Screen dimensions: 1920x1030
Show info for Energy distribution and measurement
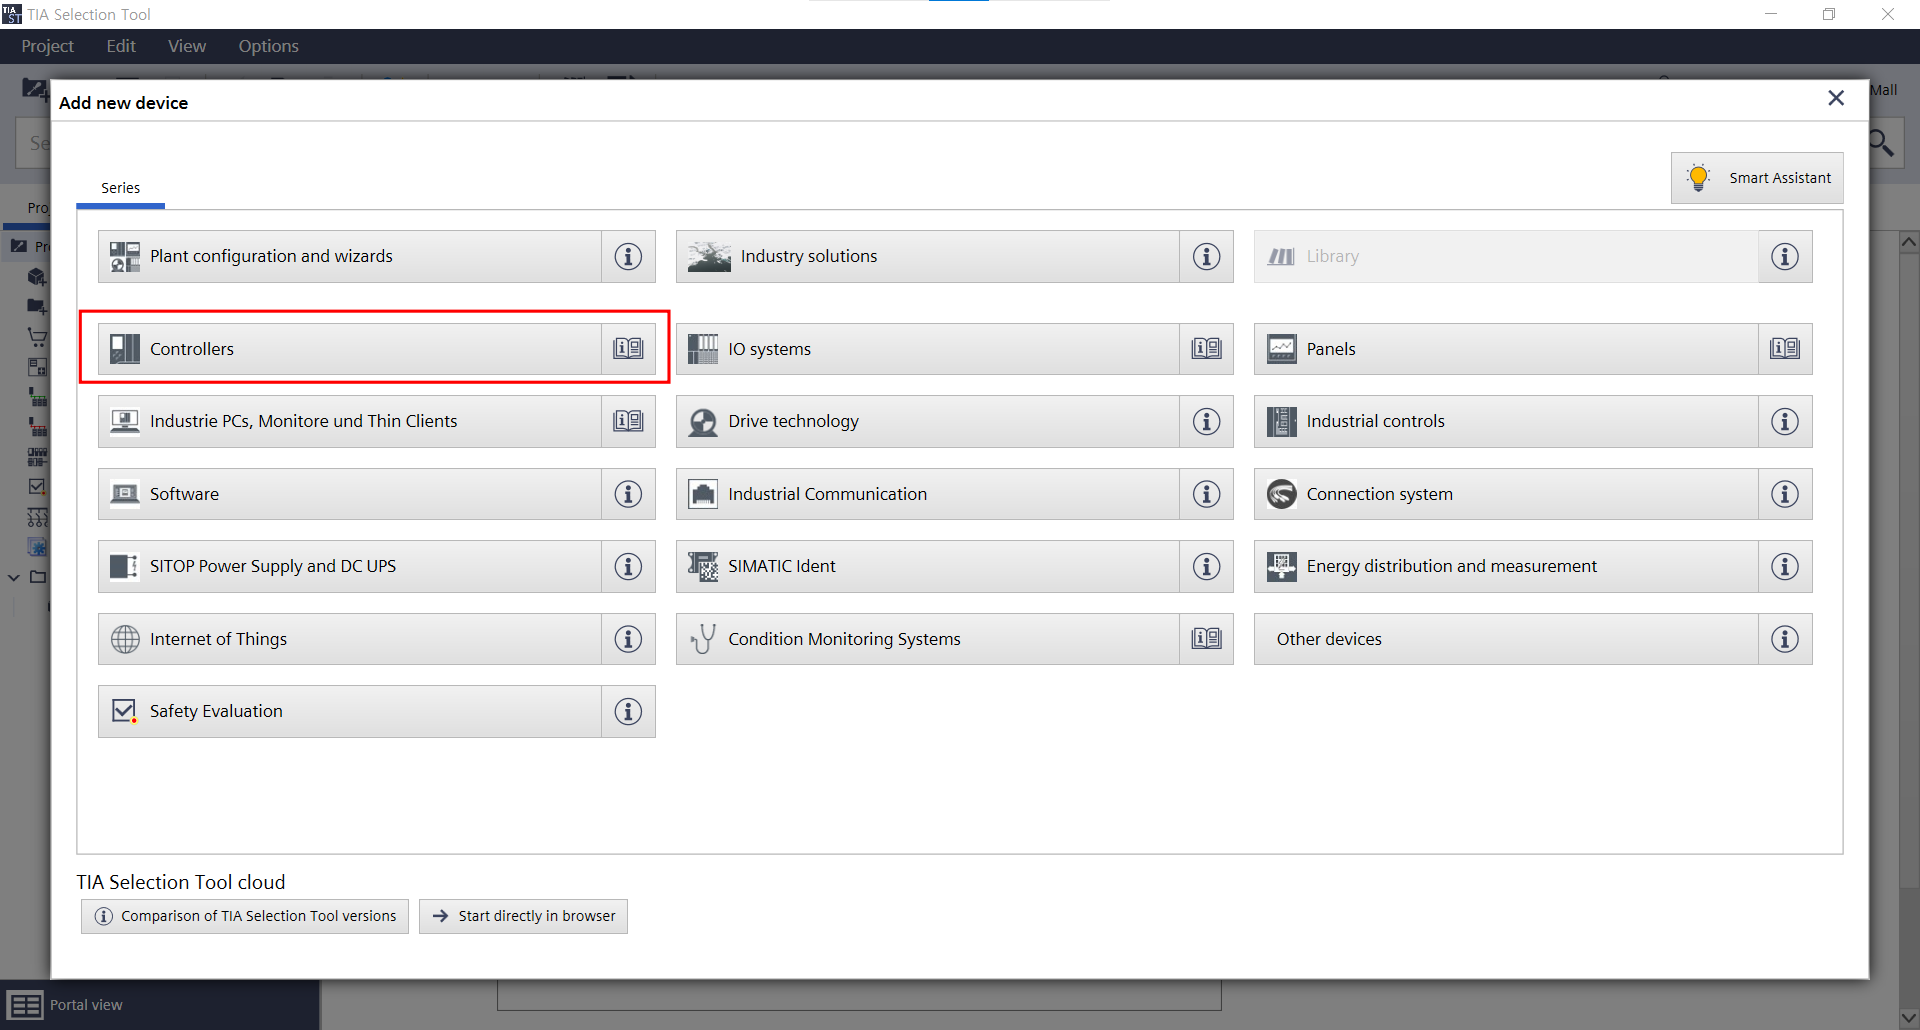click(x=1785, y=566)
